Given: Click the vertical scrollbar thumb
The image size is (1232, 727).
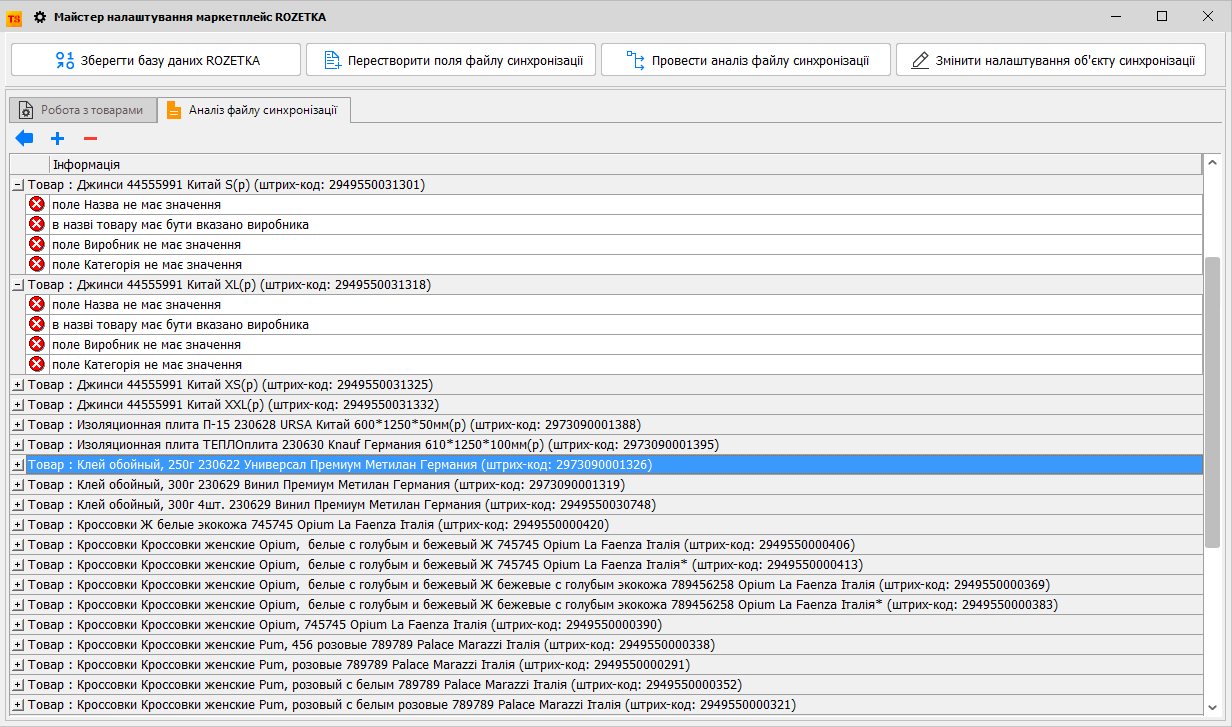Looking at the screenshot, I should 1212,400.
